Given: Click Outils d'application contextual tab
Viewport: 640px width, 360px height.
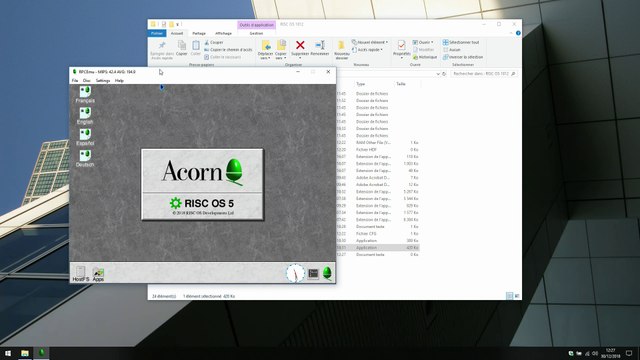Looking at the screenshot, I should [x=256, y=25].
